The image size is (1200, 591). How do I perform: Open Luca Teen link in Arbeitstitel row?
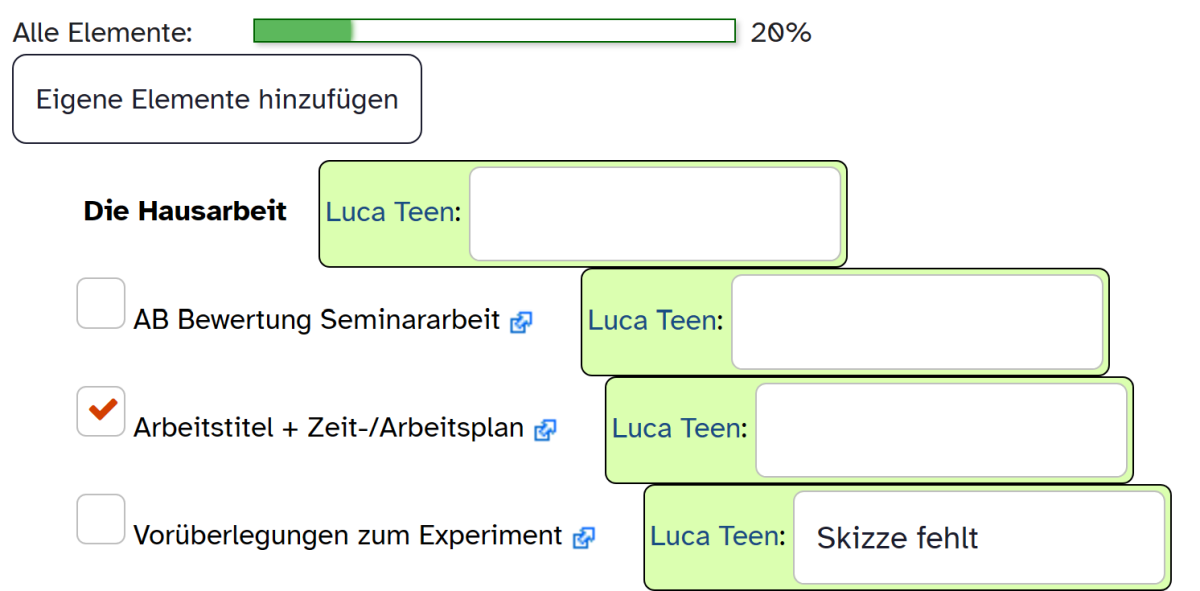point(676,429)
